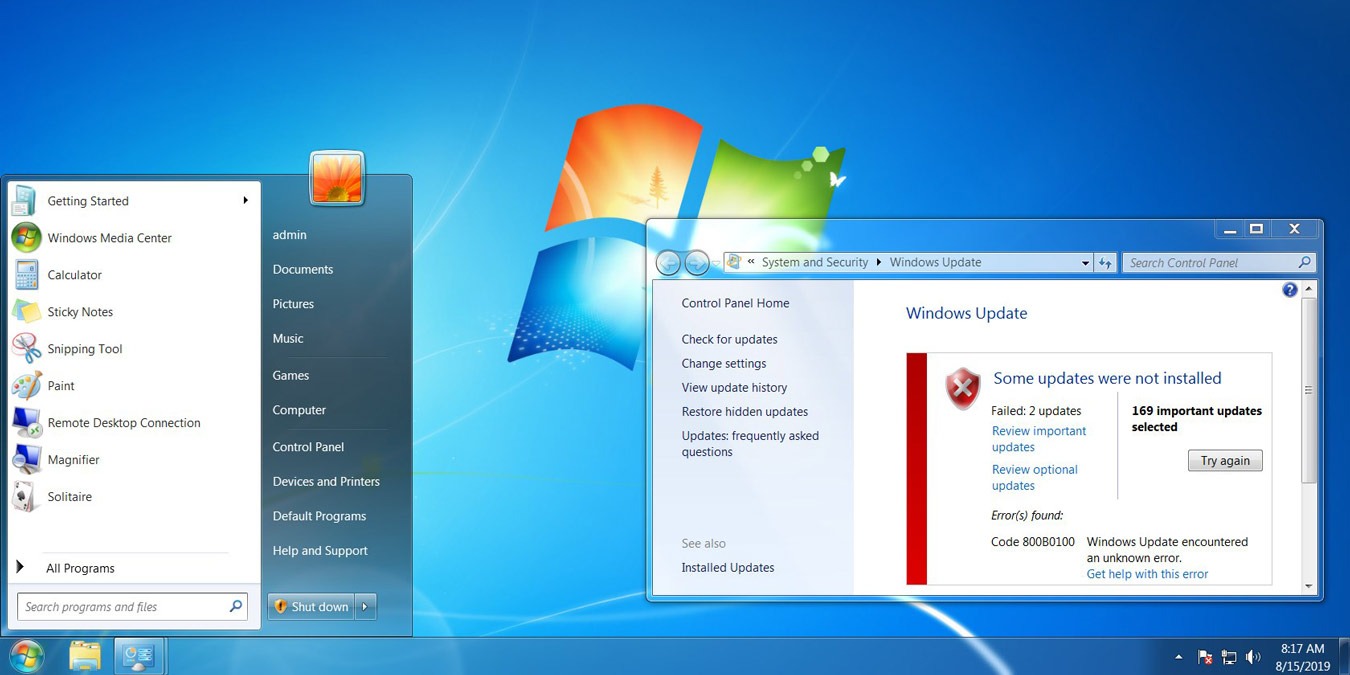1350x675 pixels.
Task: Launch Paint from the Start menu
Action: (x=61, y=385)
